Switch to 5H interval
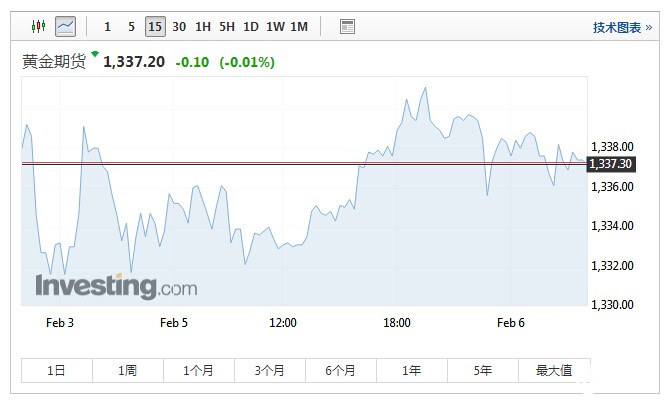Screen dimensions: 668x406 [x=227, y=26]
